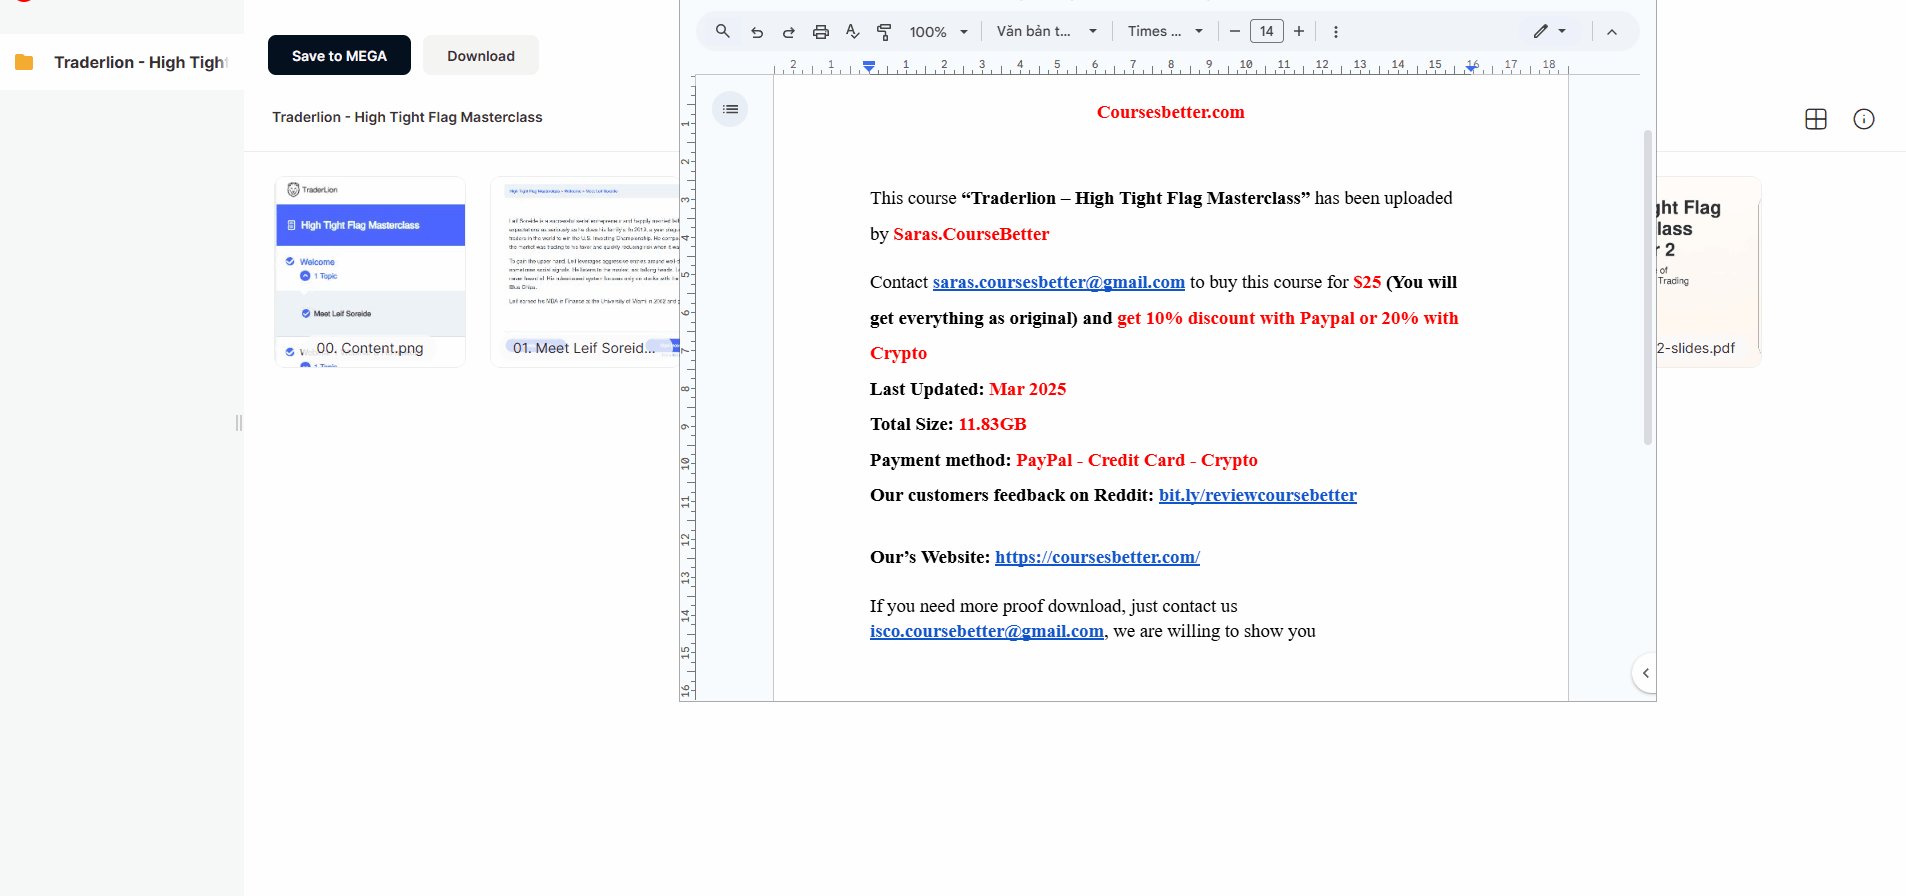Decrease font size with the minus button
This screenshot has height=896, width=1906.
pos(1235,31)
